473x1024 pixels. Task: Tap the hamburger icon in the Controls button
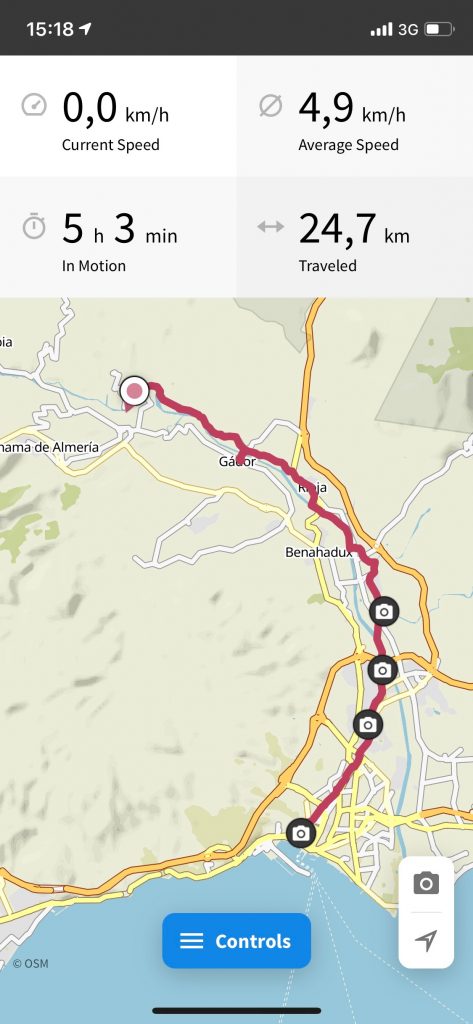[x=192, y=940]
